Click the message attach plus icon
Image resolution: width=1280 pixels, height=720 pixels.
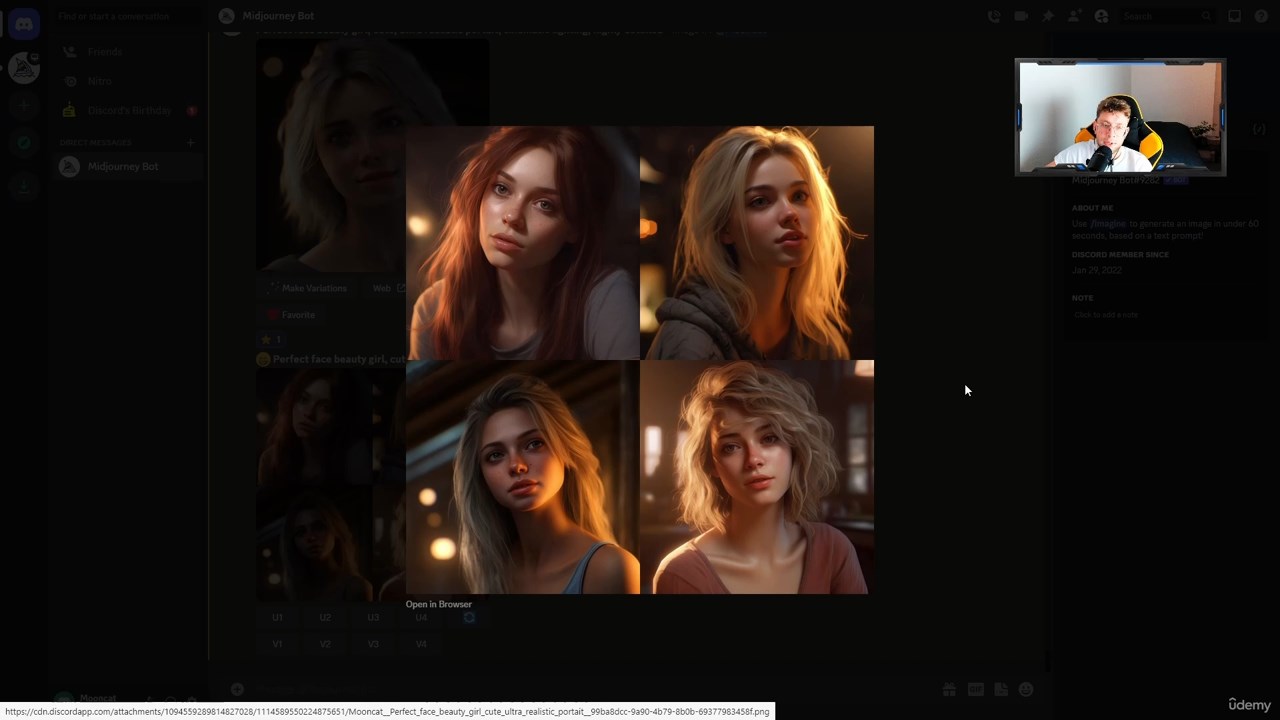click(x=237, y=689)
